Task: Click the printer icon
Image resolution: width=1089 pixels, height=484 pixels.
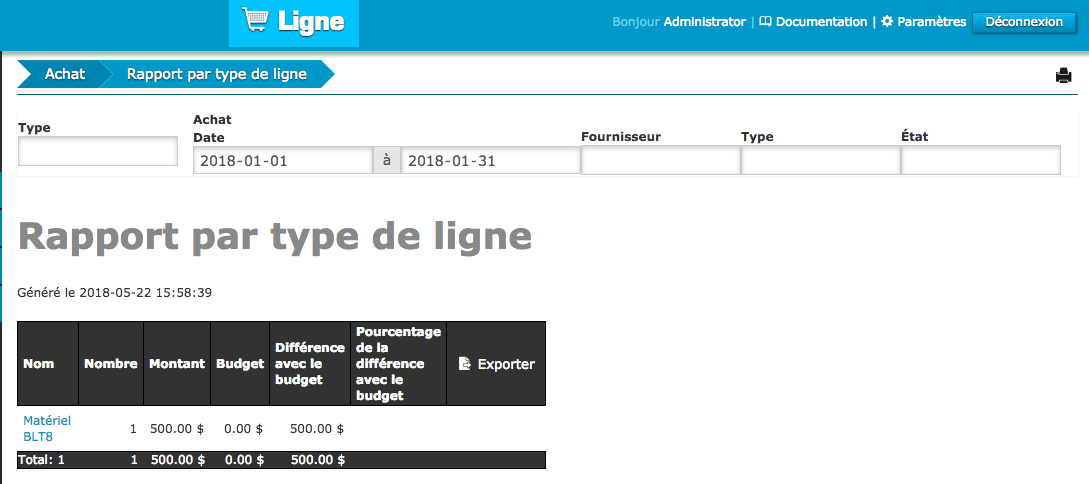Action: click(x=1063, y=76)
